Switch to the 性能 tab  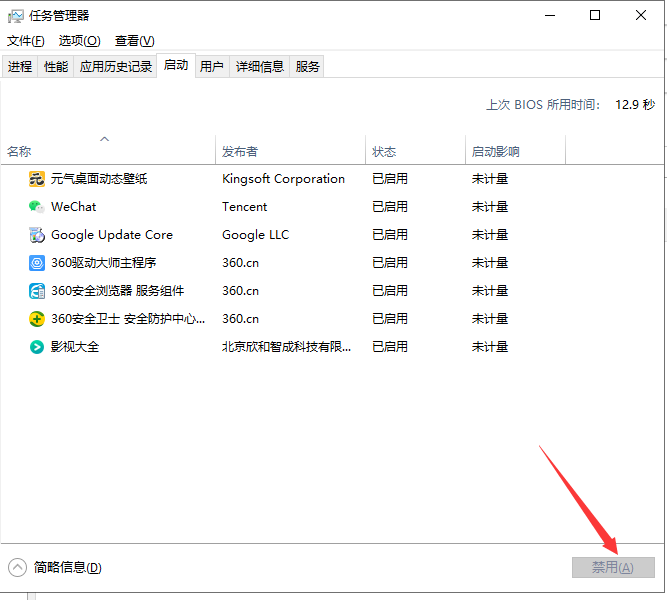(x=56, y=67)
